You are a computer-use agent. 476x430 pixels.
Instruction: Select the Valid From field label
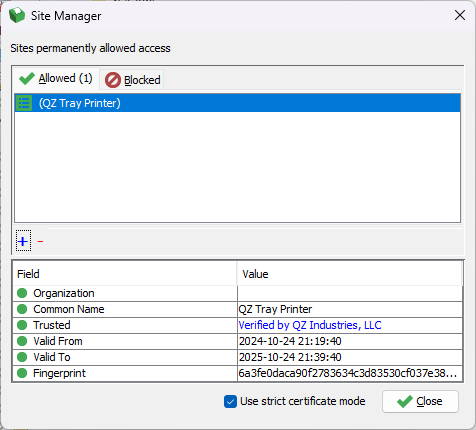[58, 341]
